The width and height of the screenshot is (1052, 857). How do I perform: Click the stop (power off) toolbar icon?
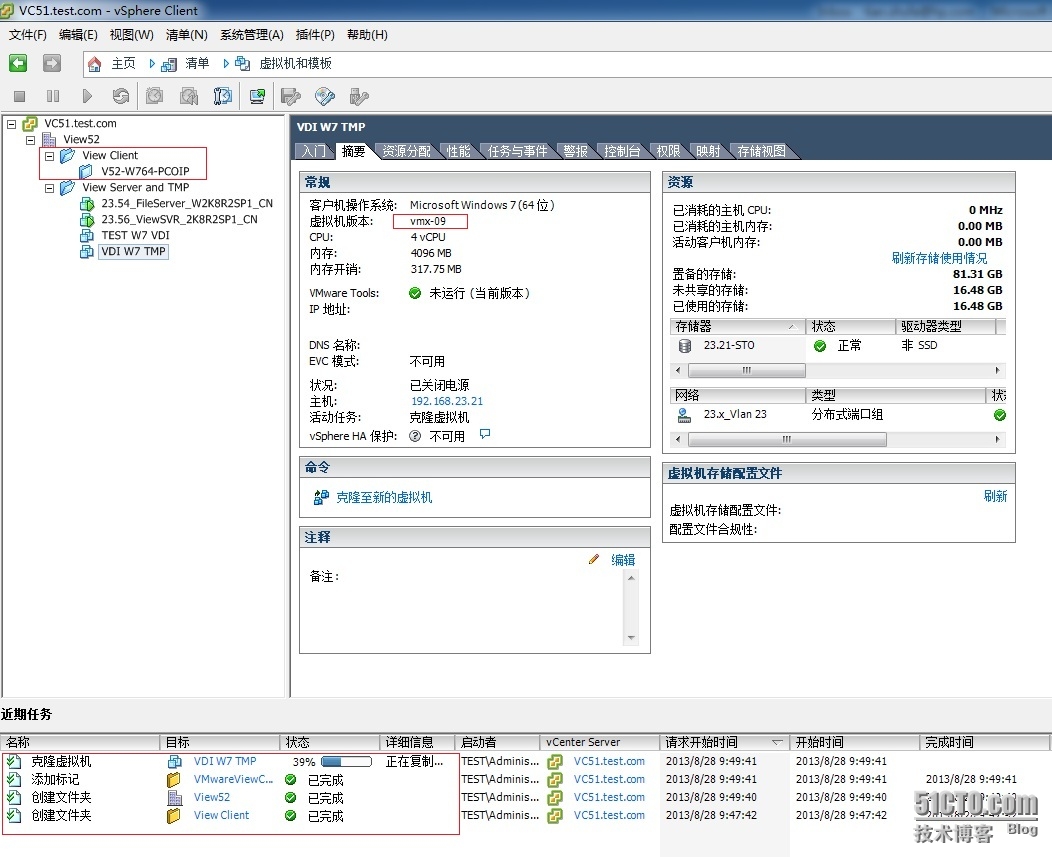point(19,97)
